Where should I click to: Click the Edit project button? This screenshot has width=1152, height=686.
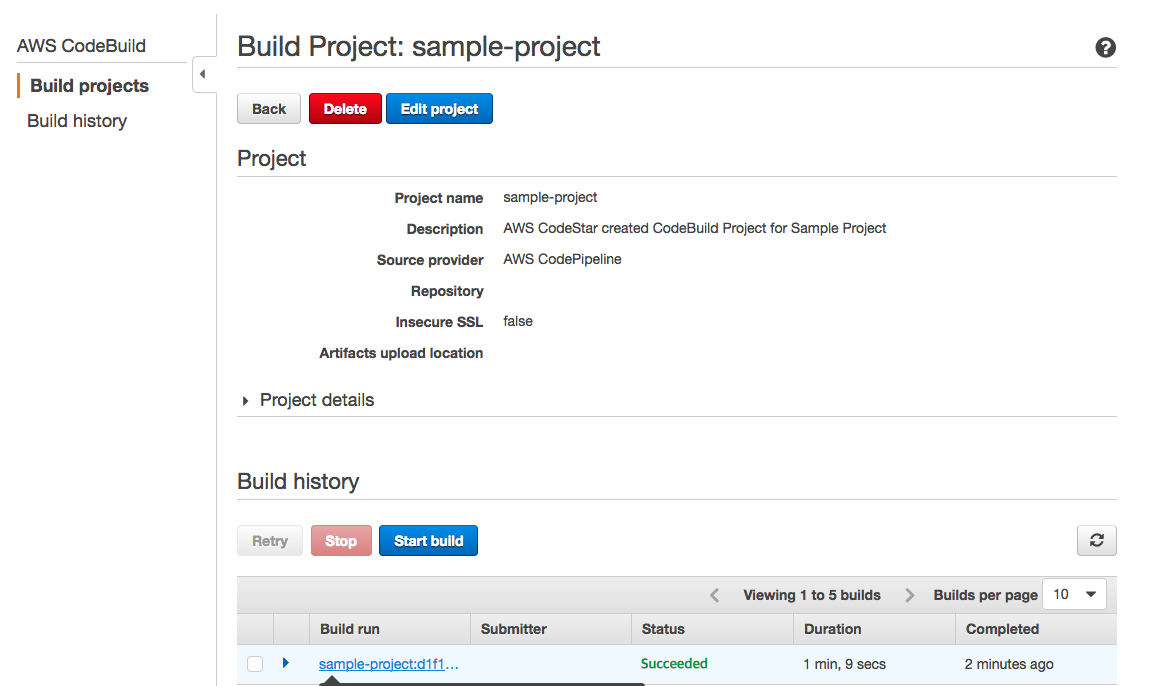point(439,109)
